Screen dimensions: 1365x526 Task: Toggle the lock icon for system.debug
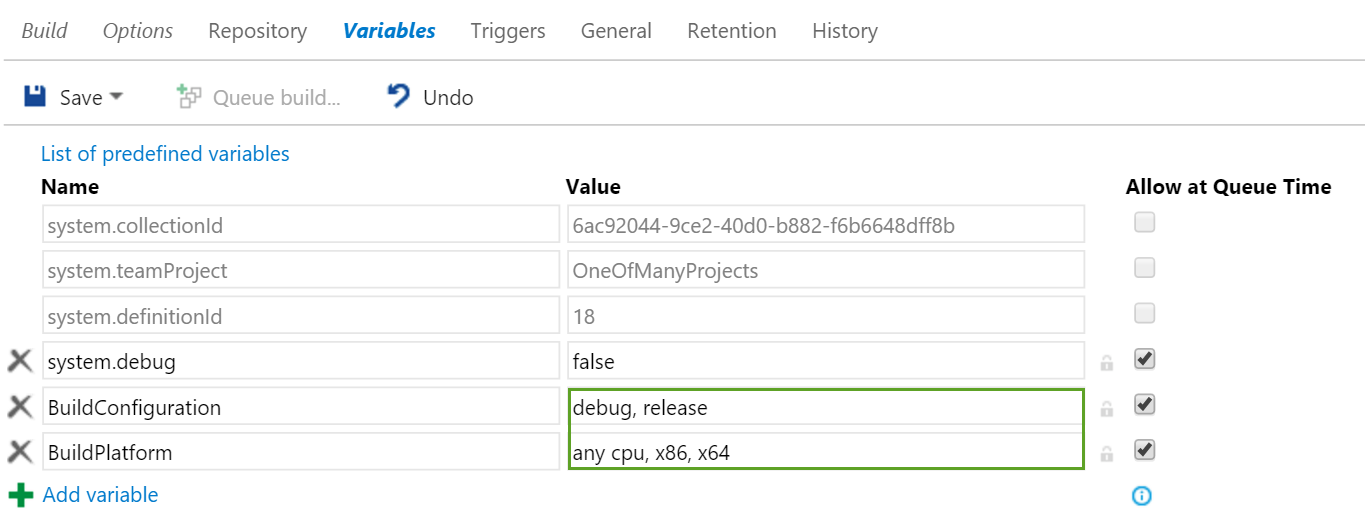pyautogui.click(x=1106, y=362)
